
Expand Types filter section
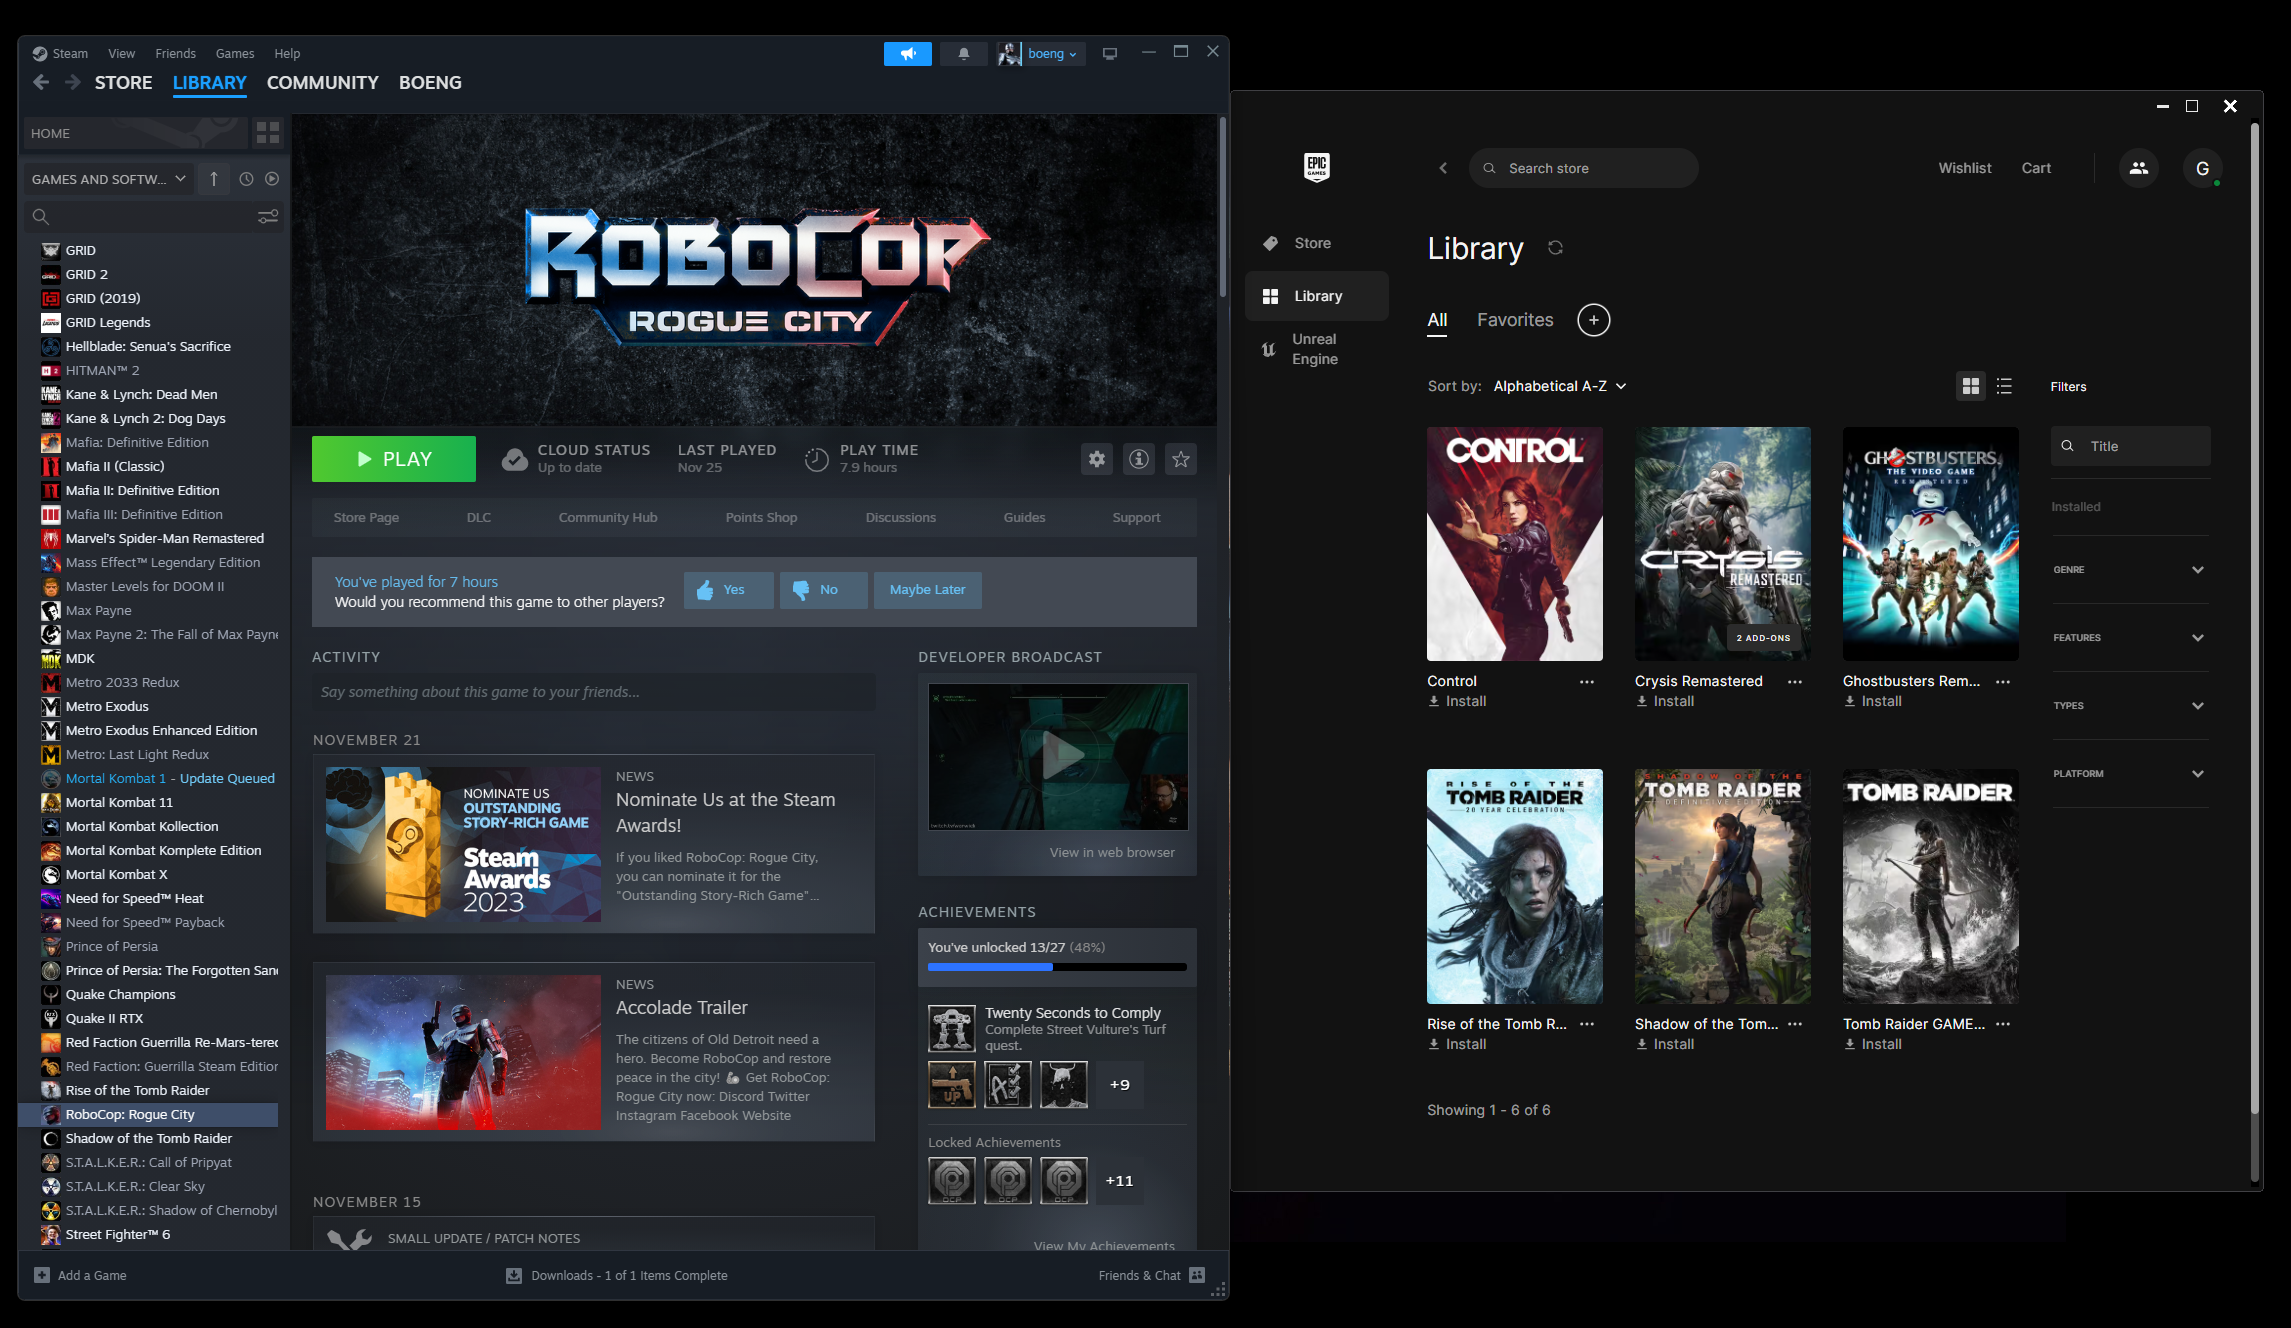pyautogui.click(x=2130, y=706)
